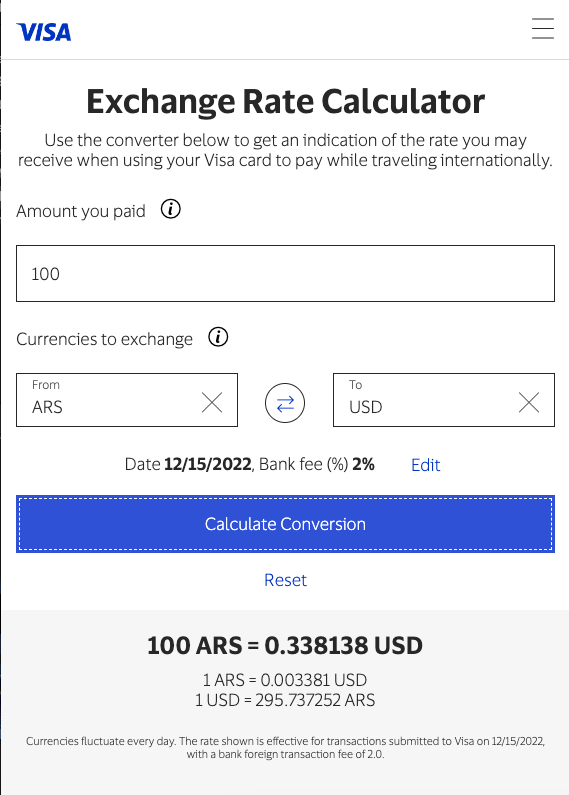
Task: Click the Calculate Conversion button
Action: (x=286, y=524)
